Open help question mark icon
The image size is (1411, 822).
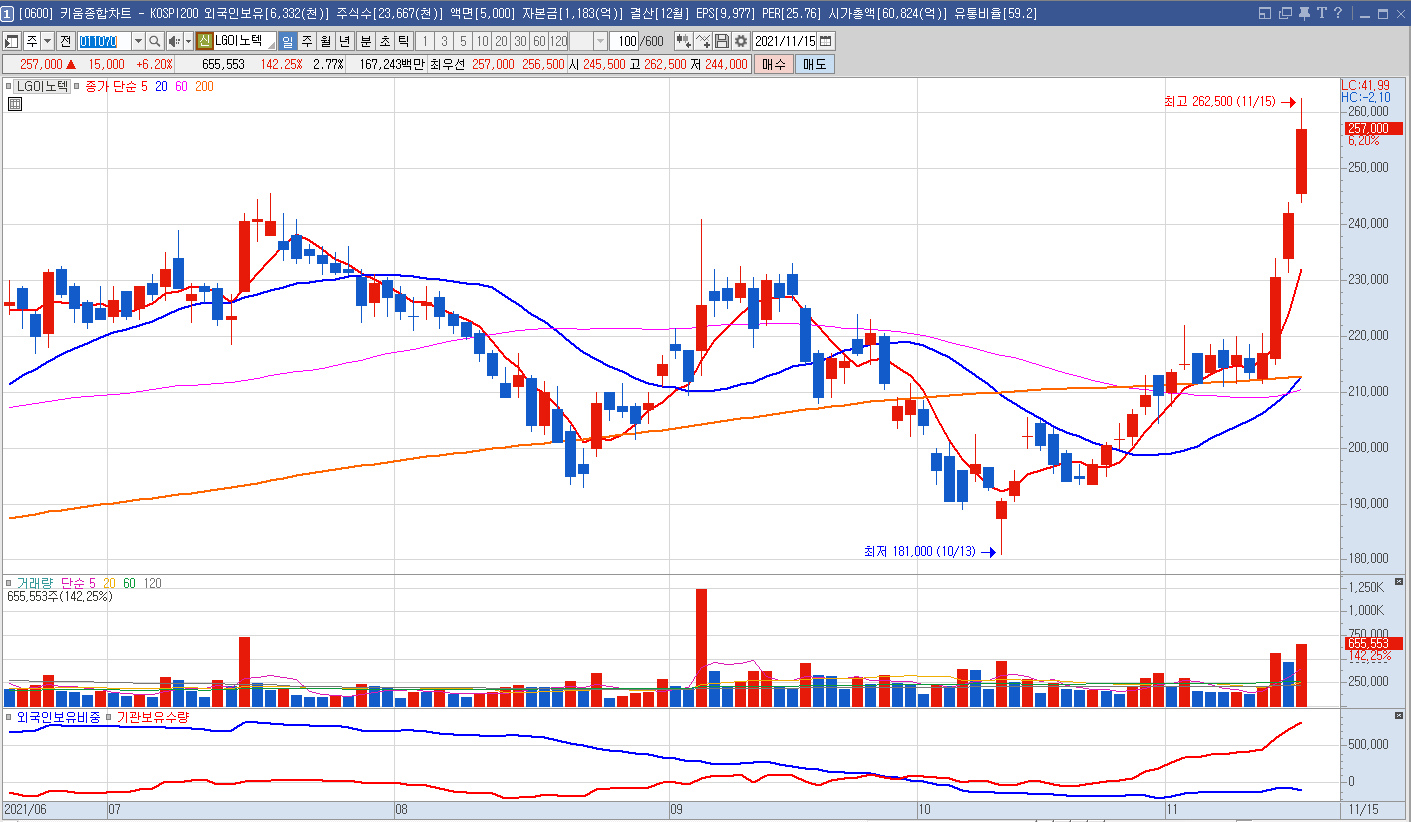click(1338, 13)
